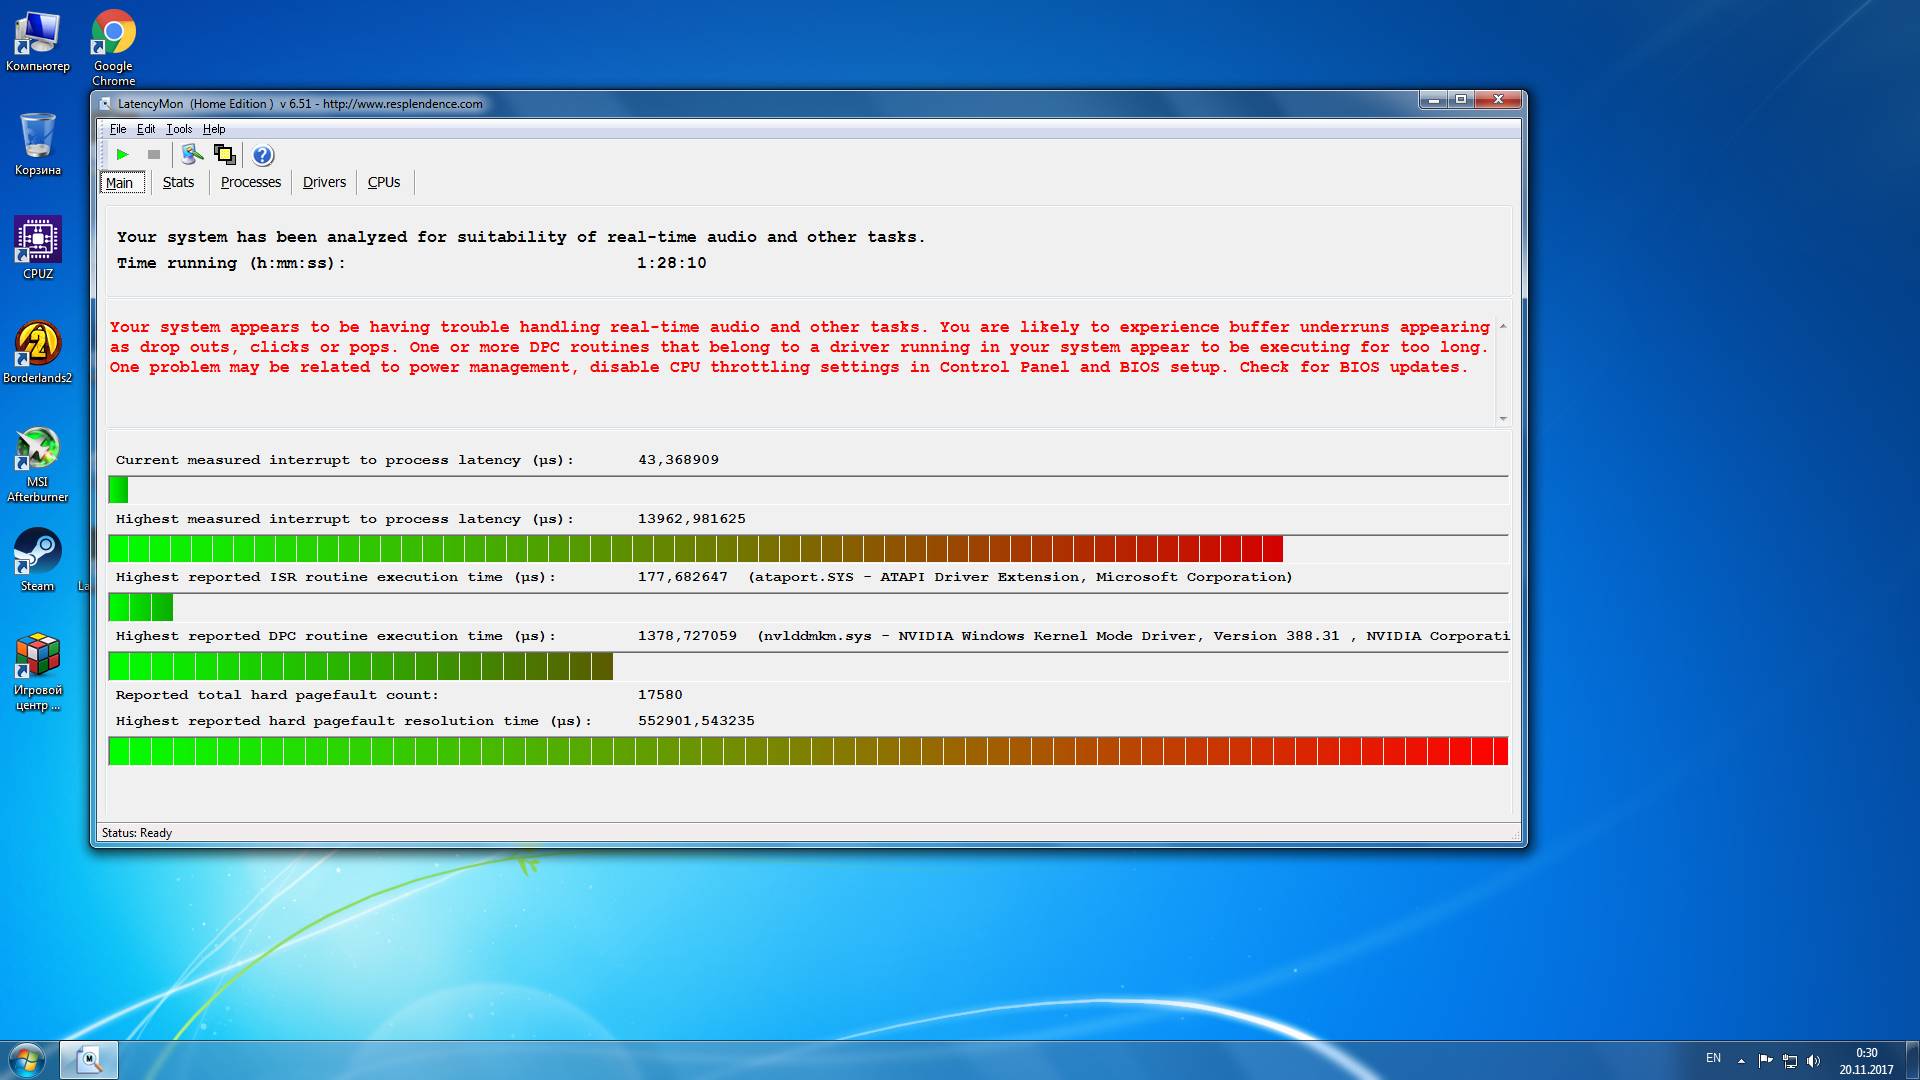The height and width of the screenshot is (1080, 1920).
Task: Click the gray stop monitoring button
Action: click(x=154, y=154)
